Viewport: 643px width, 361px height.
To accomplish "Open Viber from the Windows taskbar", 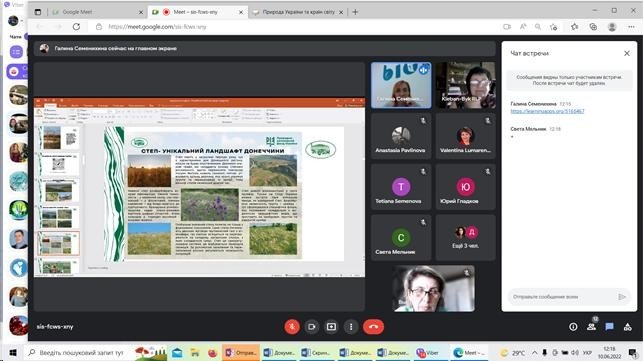I will 428,352.
